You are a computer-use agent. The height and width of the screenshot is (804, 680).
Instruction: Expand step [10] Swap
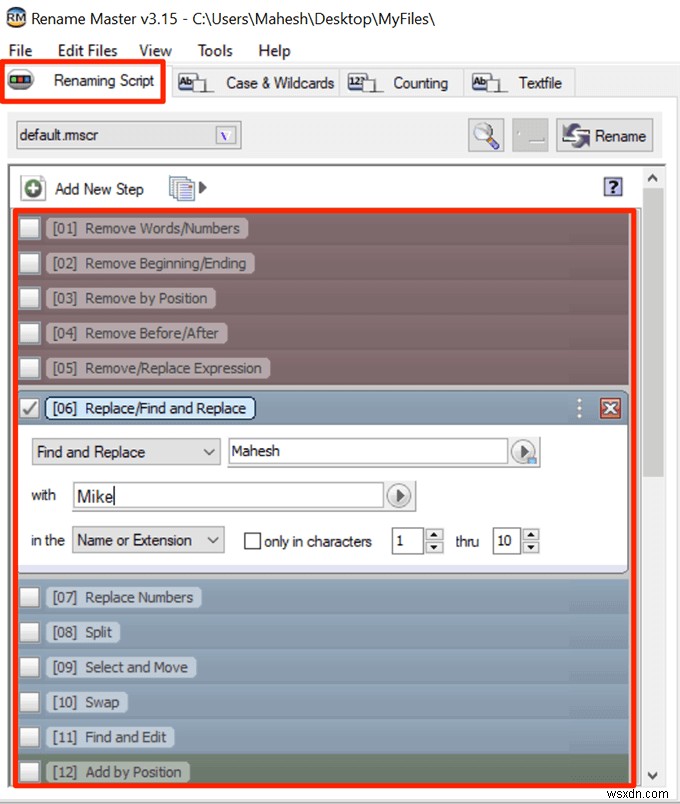87,702
